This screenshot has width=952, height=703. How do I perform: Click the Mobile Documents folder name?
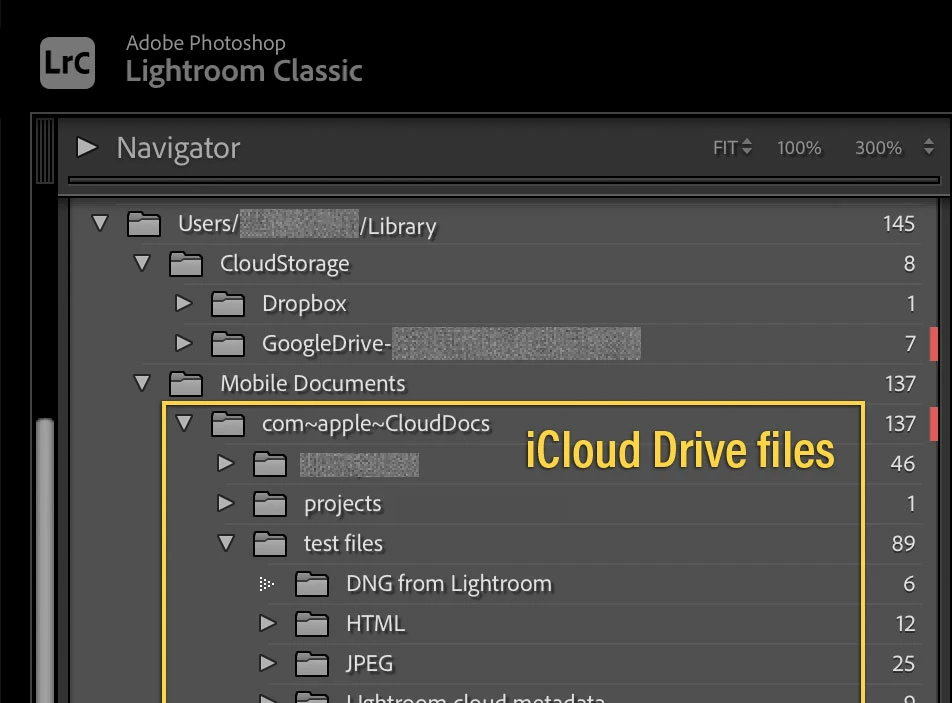[x=313, y=384]
